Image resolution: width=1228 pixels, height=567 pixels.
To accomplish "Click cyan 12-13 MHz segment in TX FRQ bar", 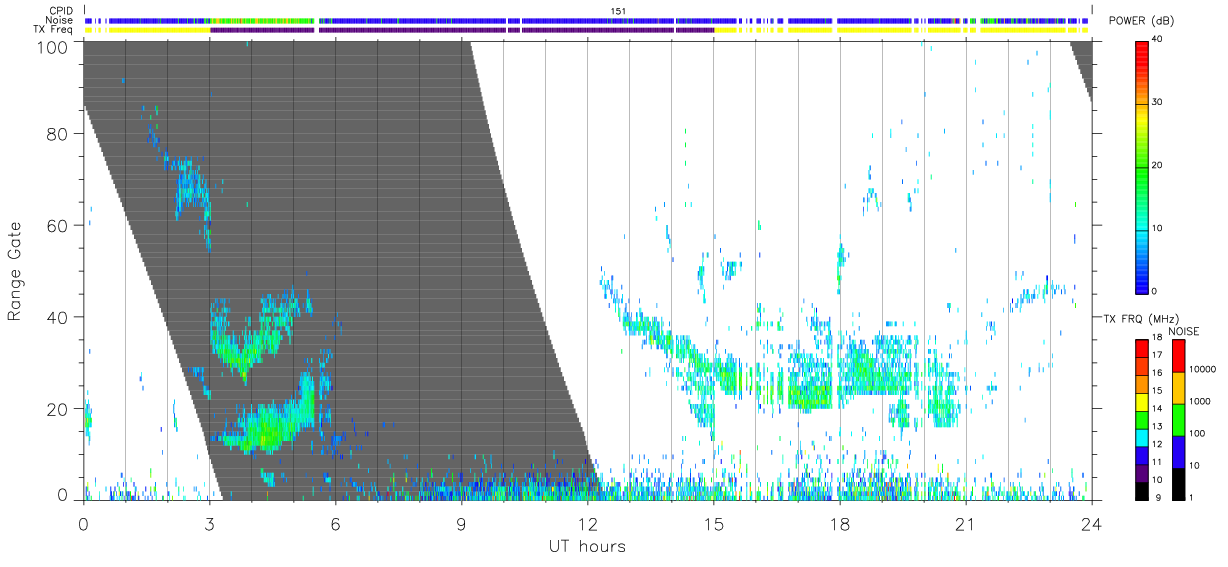I will coord(1142,436).
